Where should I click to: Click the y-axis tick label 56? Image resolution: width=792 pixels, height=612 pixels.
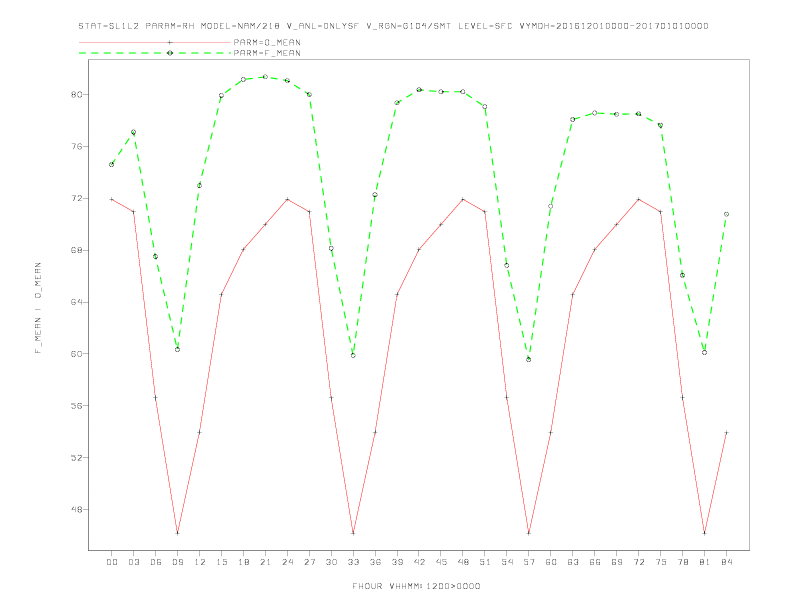[77, 405]
